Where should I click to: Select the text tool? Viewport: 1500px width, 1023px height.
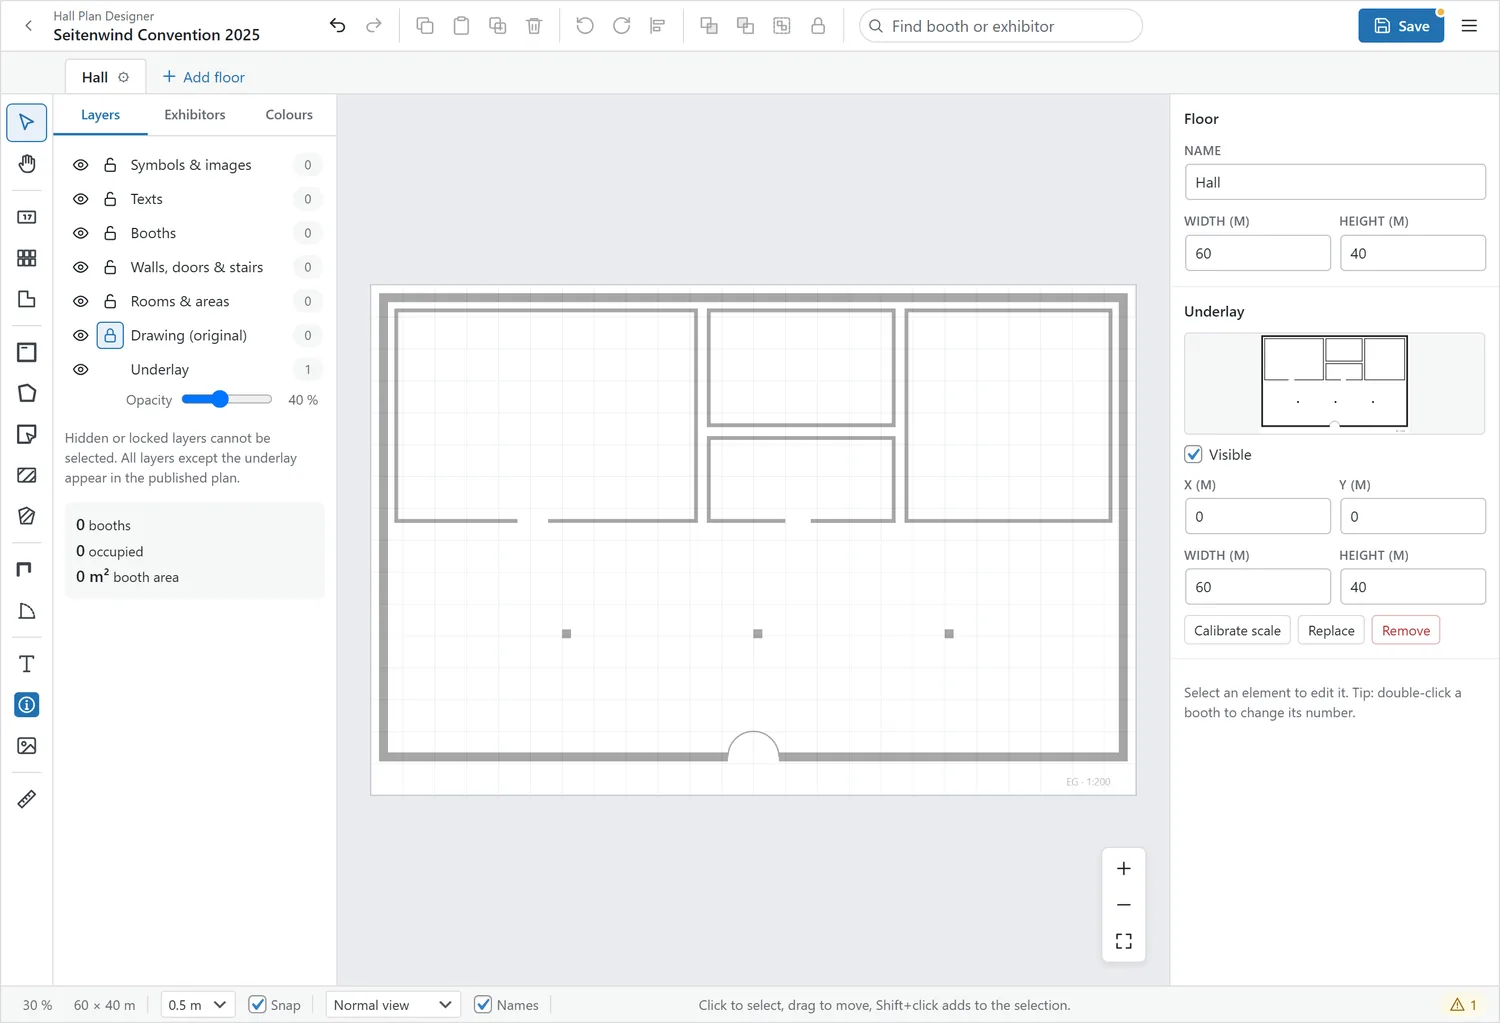click(x=27, y=664)
